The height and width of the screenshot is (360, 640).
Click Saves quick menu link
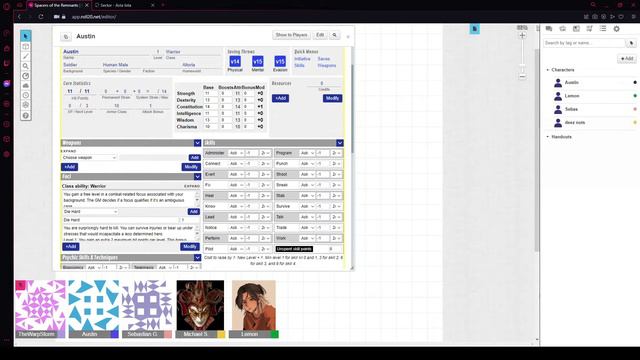[x=324, y=59]
